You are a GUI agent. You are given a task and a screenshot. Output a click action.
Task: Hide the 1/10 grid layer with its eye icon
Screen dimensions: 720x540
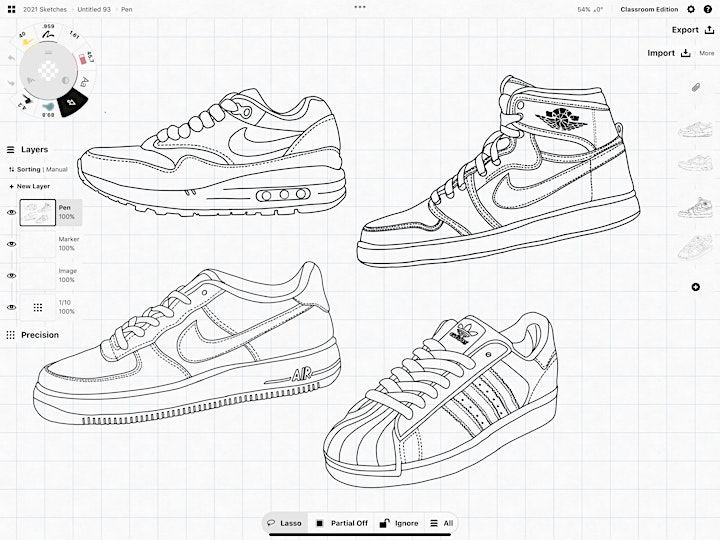pyautogui.click(x=11, y=308)
